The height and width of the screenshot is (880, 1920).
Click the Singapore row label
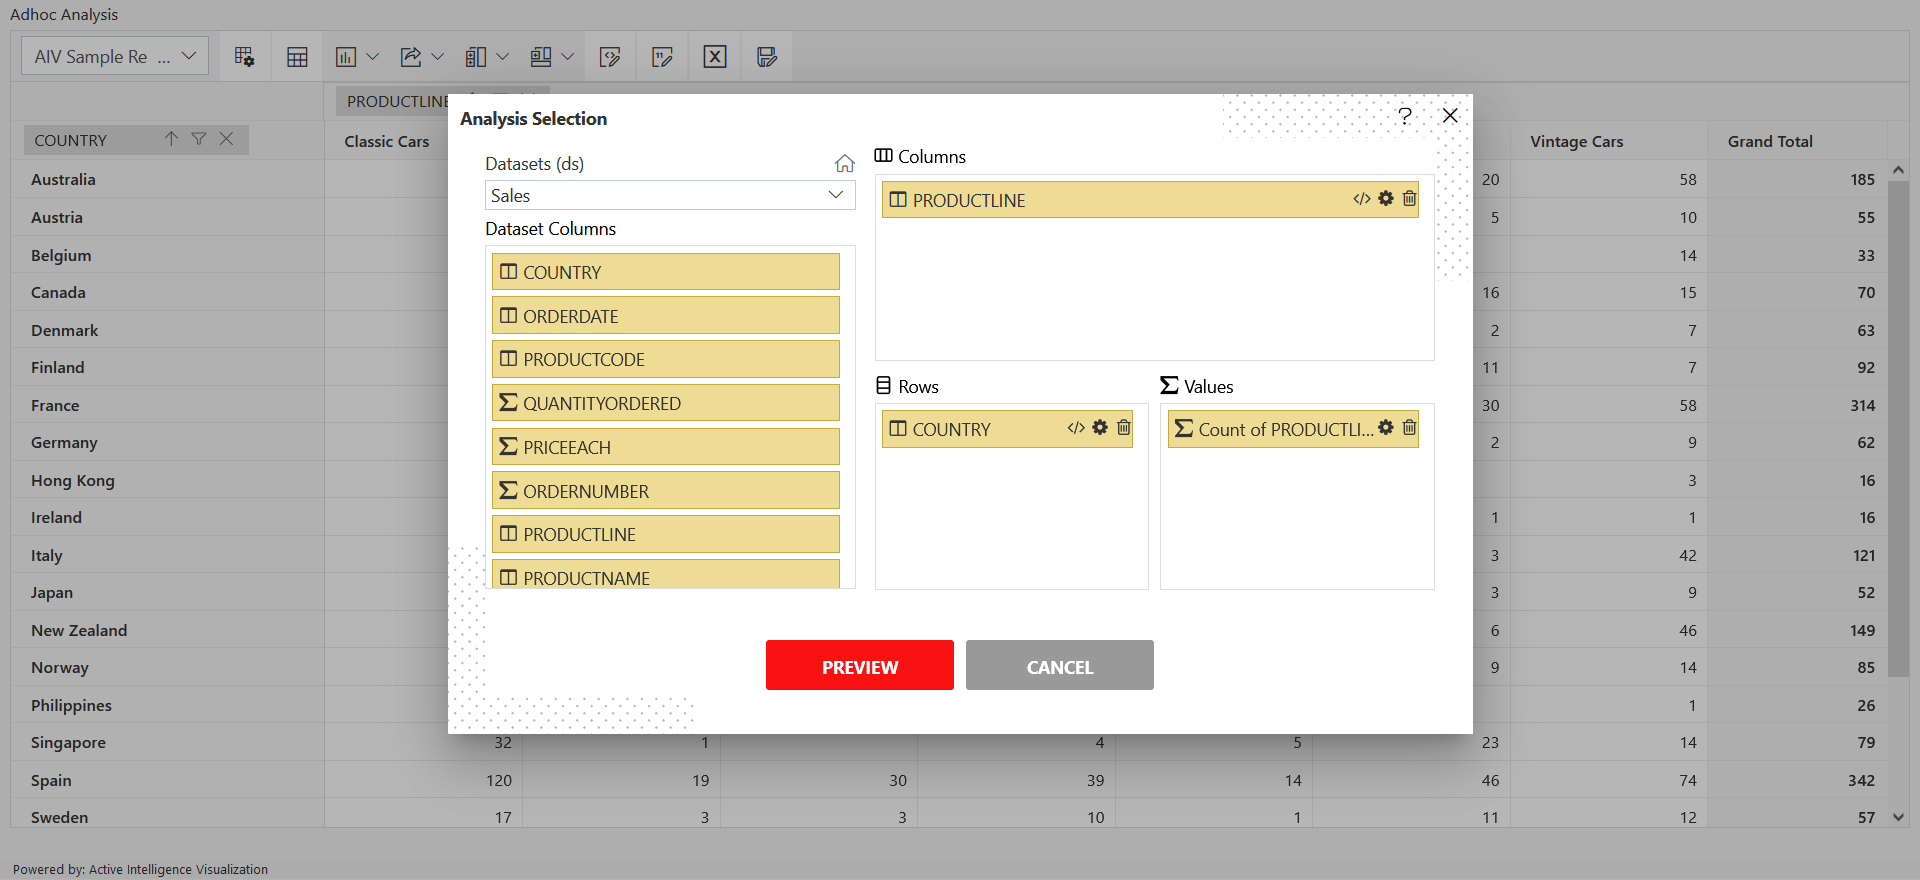click(68, 742)
